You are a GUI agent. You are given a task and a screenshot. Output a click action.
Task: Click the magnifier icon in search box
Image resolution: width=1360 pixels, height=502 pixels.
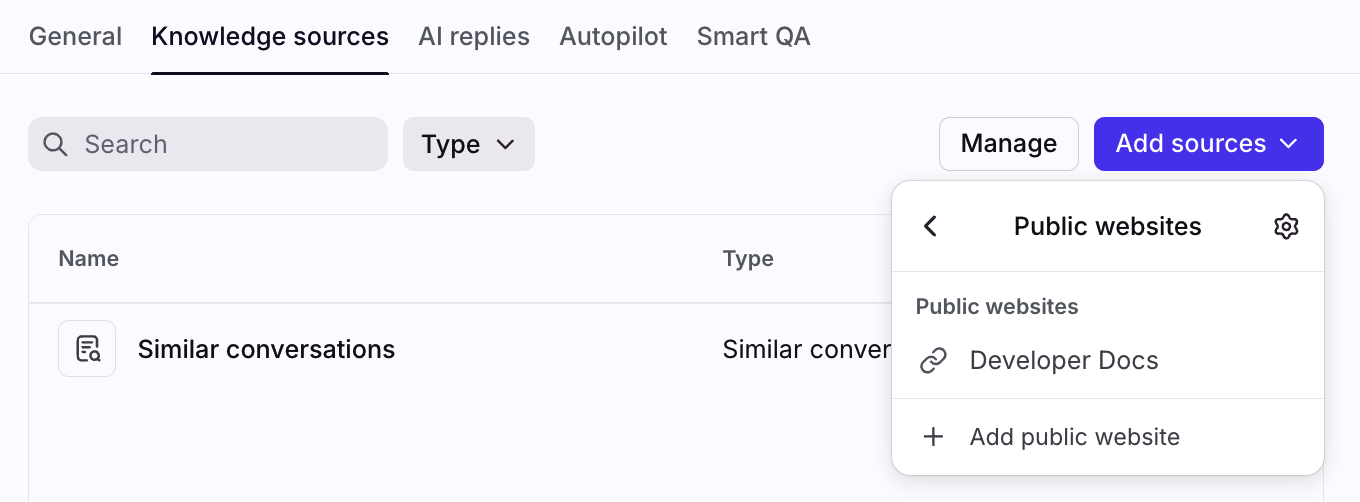(x=56, y=144)
